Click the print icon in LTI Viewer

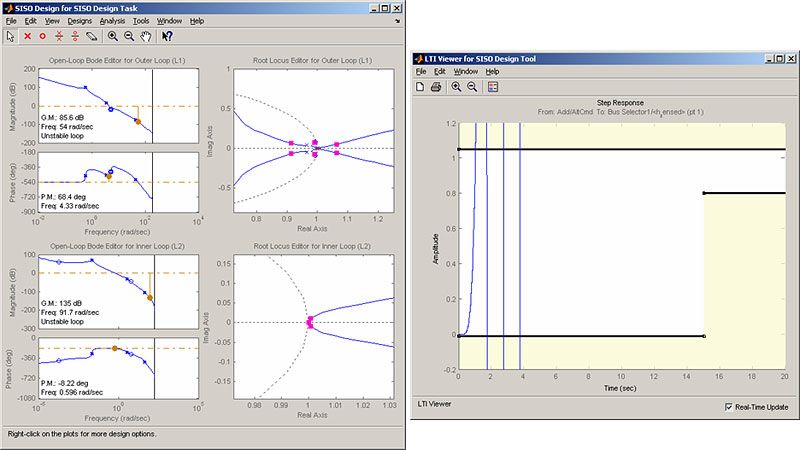tap(436, 87)
